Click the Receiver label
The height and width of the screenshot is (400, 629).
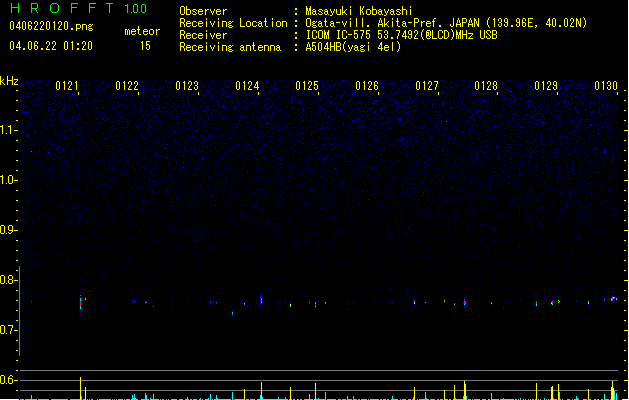[203, 35]
